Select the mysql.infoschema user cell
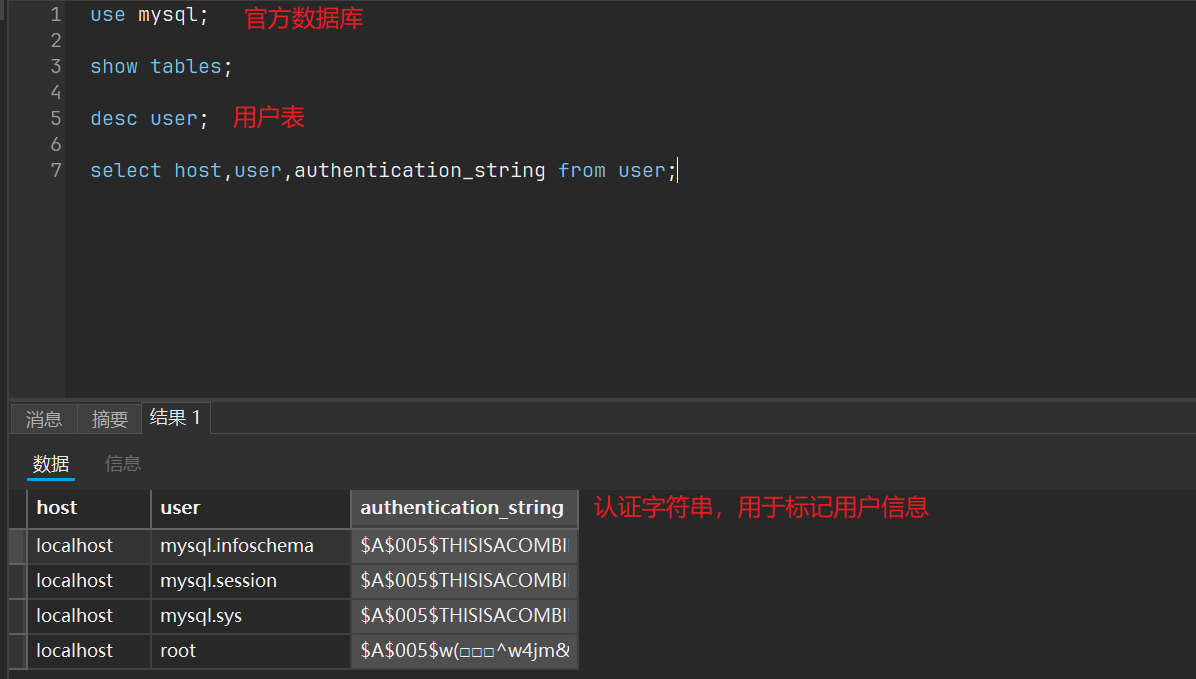 click(250, 546)
